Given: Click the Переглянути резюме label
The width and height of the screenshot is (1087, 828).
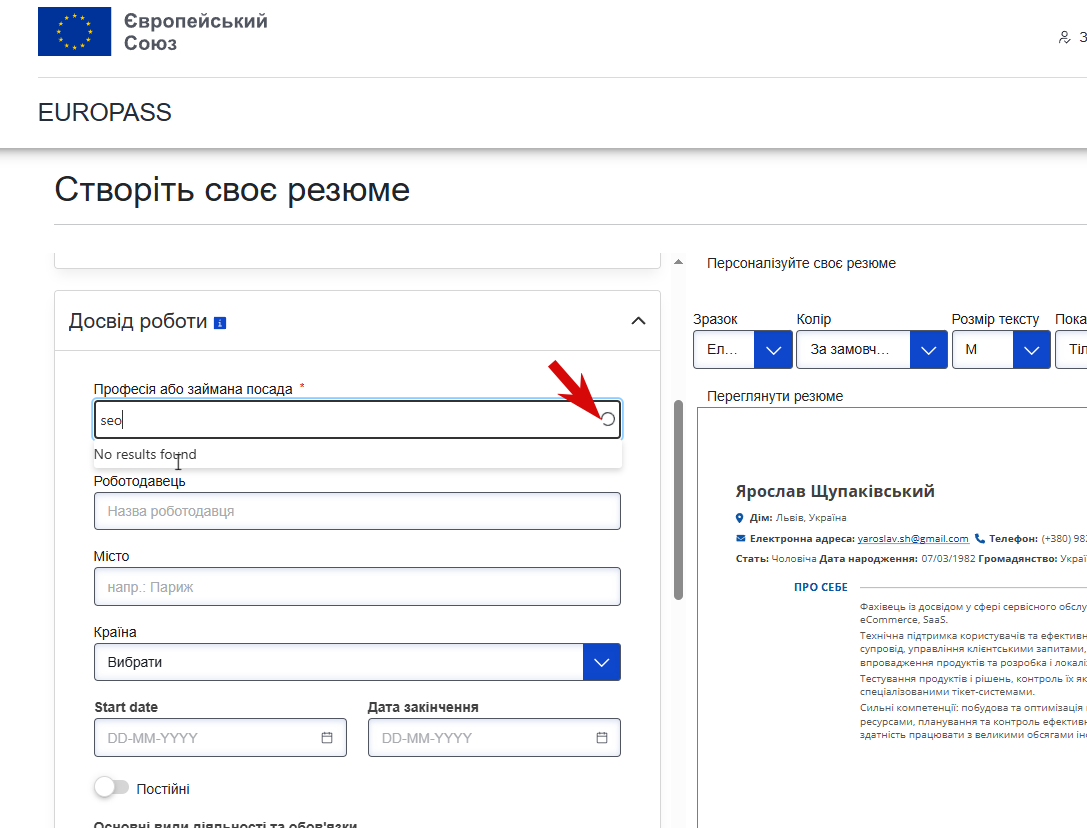Looking at the screenshot, I should 775,396.
